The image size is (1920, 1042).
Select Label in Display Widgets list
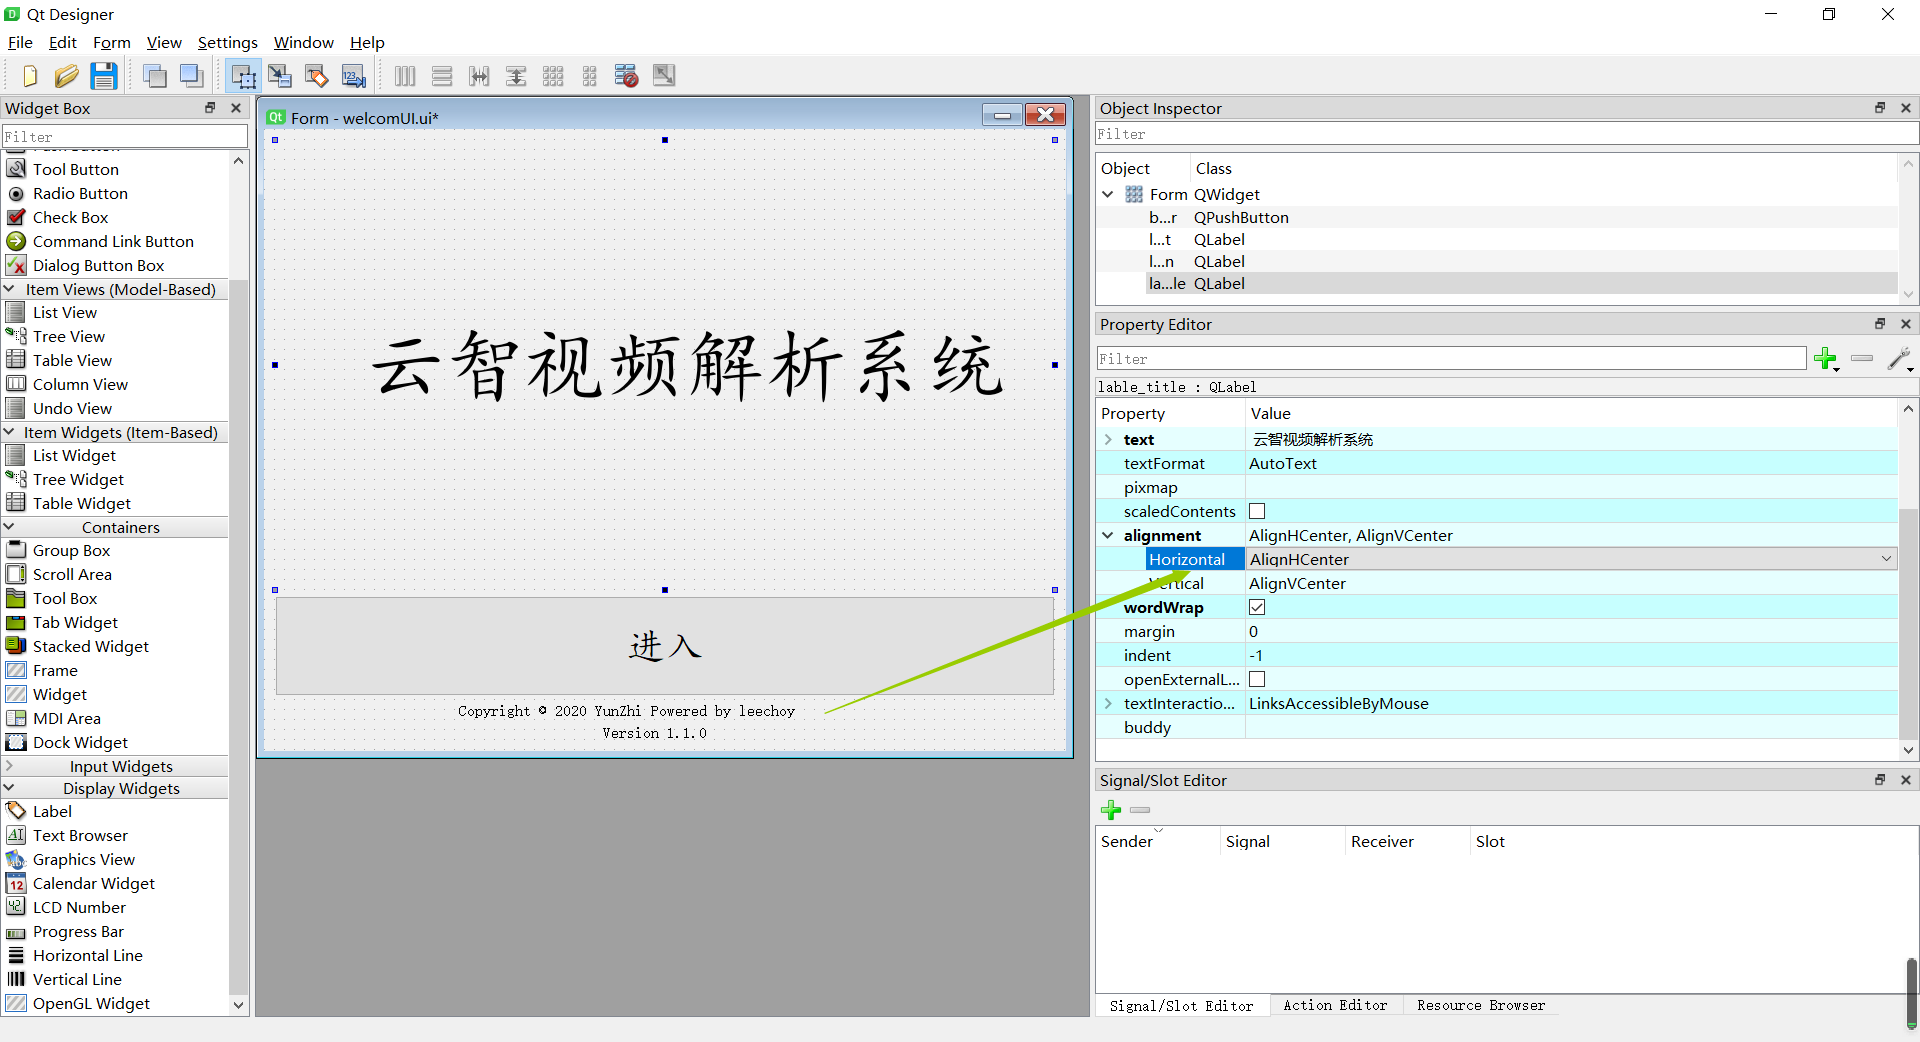point(52,812)
